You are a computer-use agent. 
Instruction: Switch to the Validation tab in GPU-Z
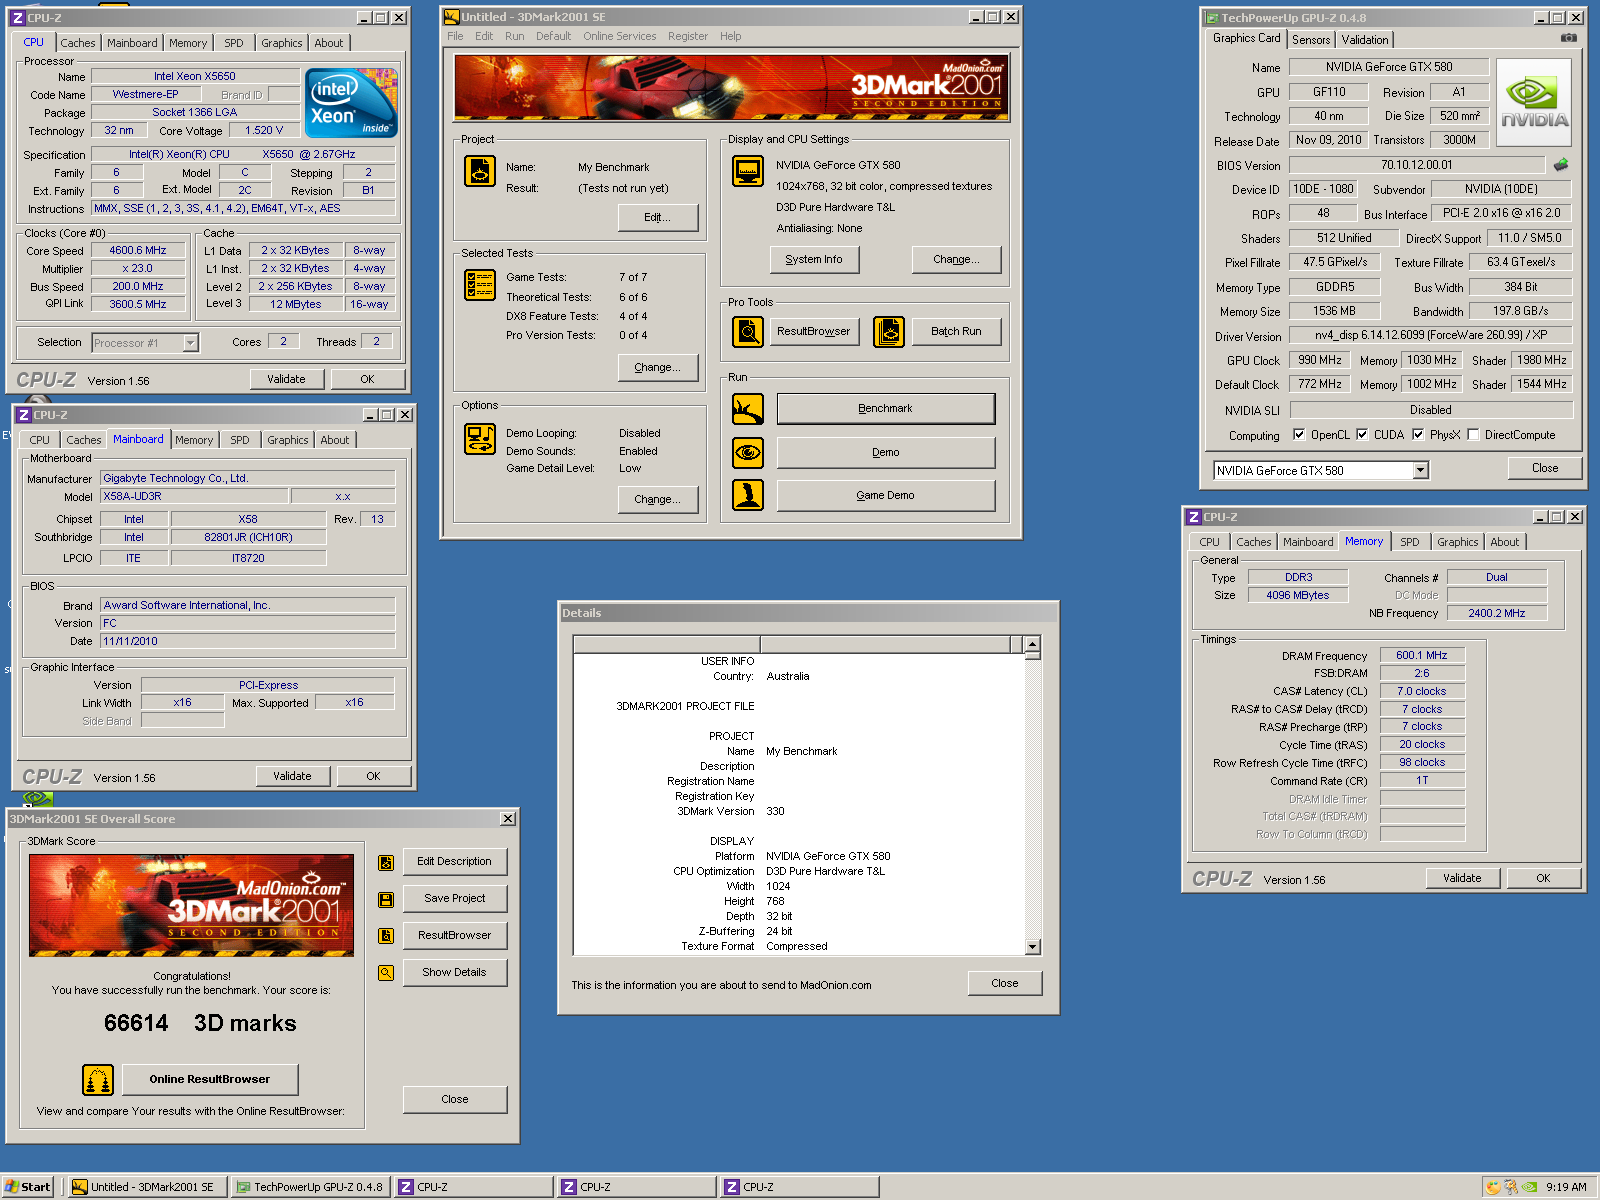click(1365, 40)
